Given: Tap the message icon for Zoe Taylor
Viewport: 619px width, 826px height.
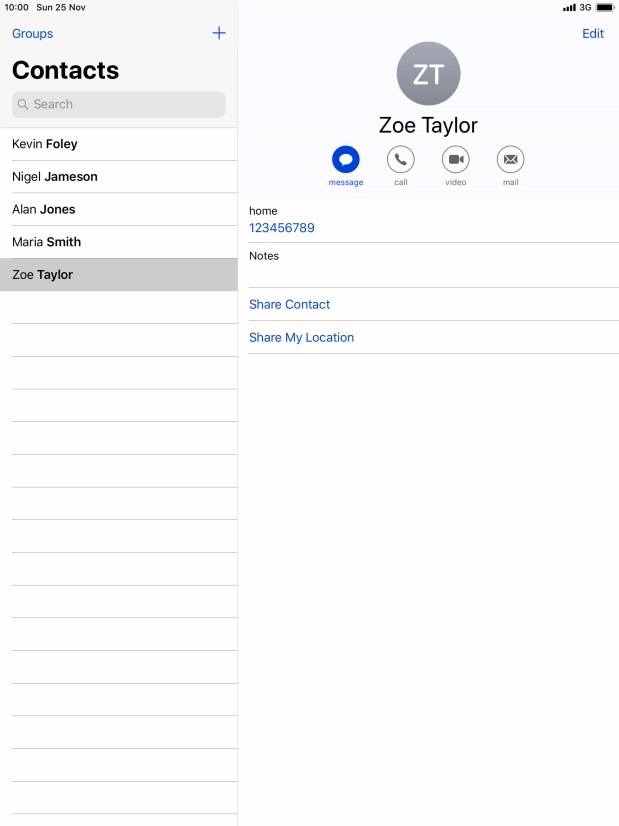Looking at the screenshot, I should pyautogui.click(x=346, y=159).
